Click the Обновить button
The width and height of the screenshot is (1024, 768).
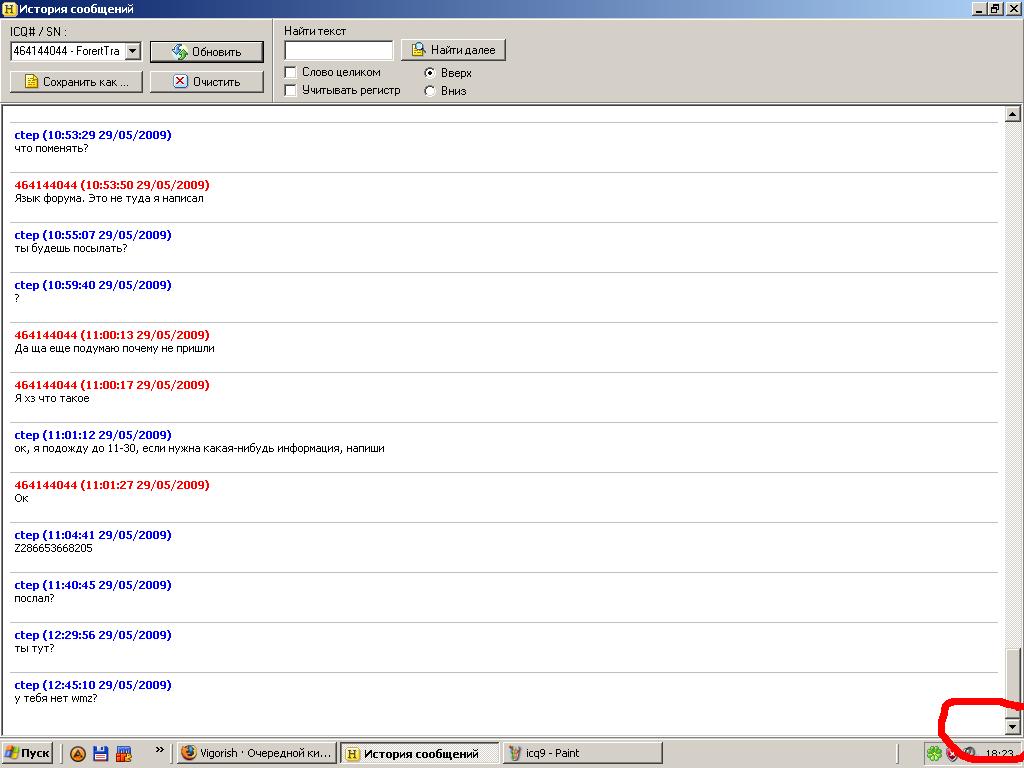206,52
